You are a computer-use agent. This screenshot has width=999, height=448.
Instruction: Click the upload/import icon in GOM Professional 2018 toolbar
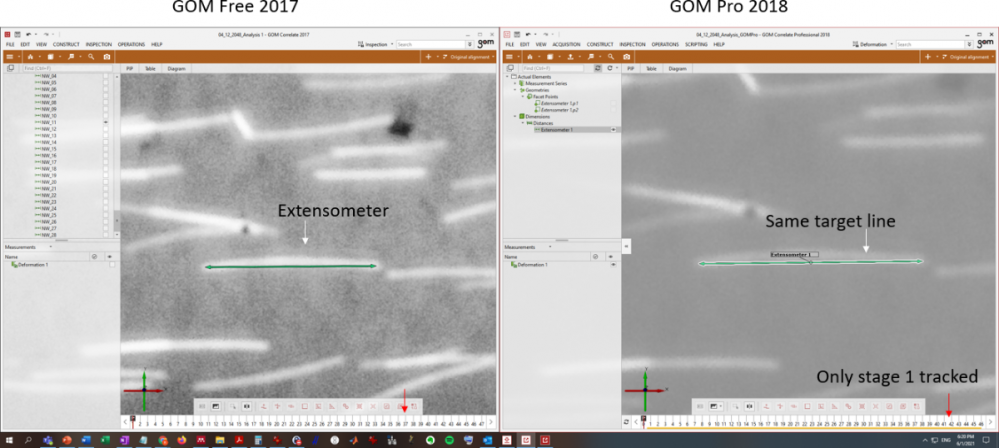tap(569, 57)
